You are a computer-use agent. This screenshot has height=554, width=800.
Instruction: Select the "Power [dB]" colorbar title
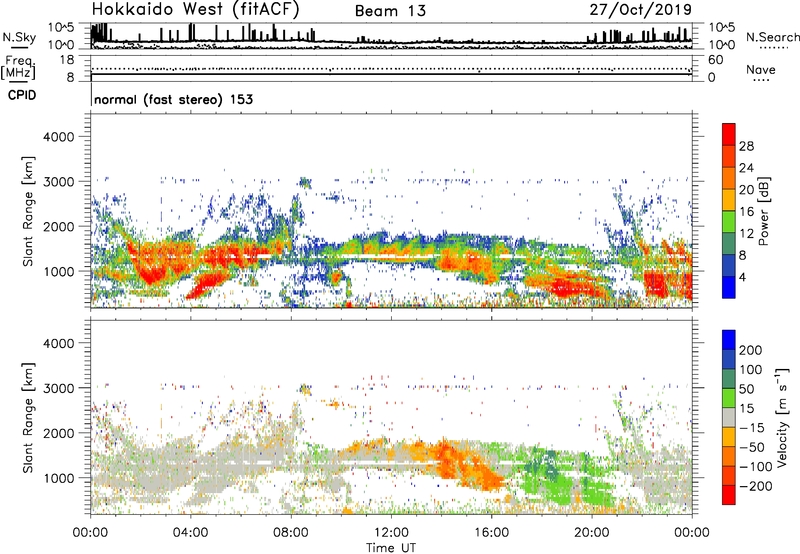(763, 211)
